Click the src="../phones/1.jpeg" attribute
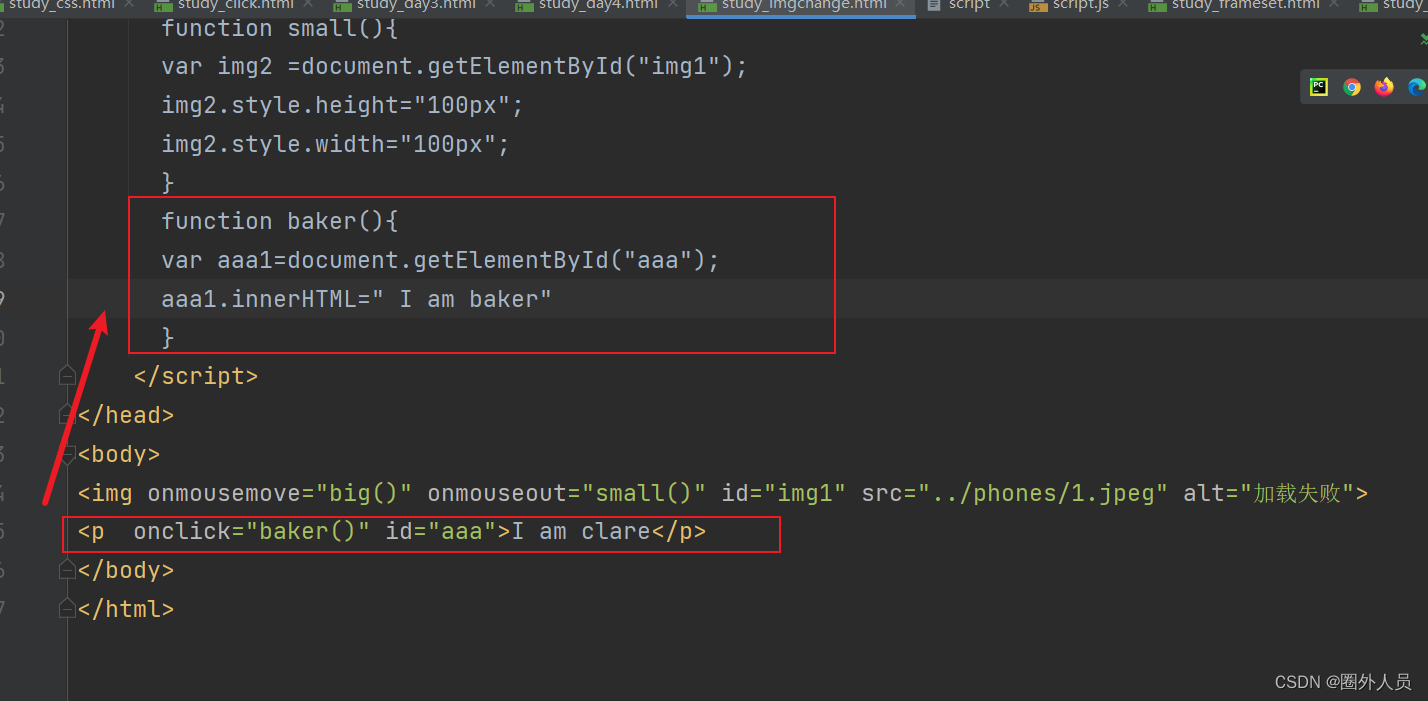Screen dimensions: 1428x701 (x=1014, y=493)
